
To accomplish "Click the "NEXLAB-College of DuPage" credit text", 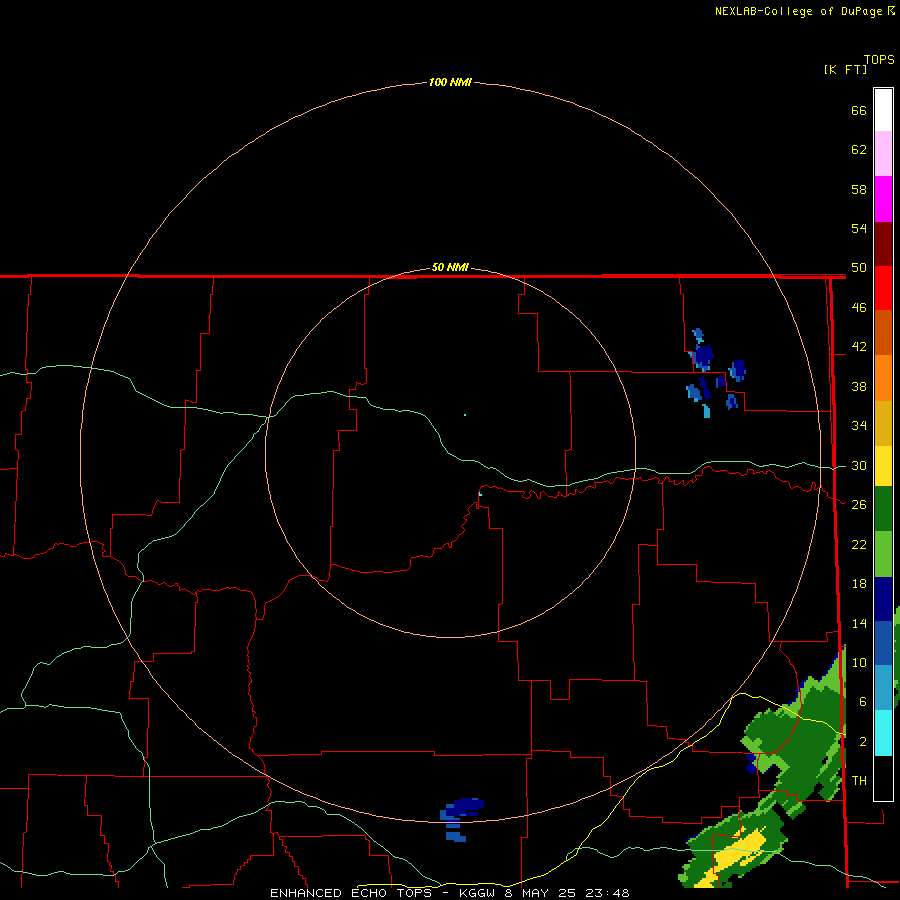I will (800, 11).
